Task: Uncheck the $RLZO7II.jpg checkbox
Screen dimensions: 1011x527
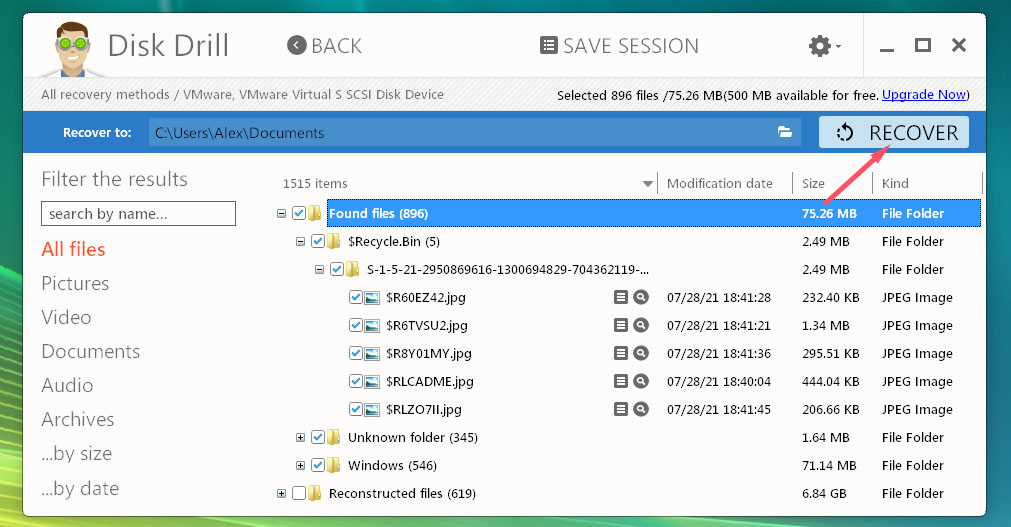Action: [355, 409]
